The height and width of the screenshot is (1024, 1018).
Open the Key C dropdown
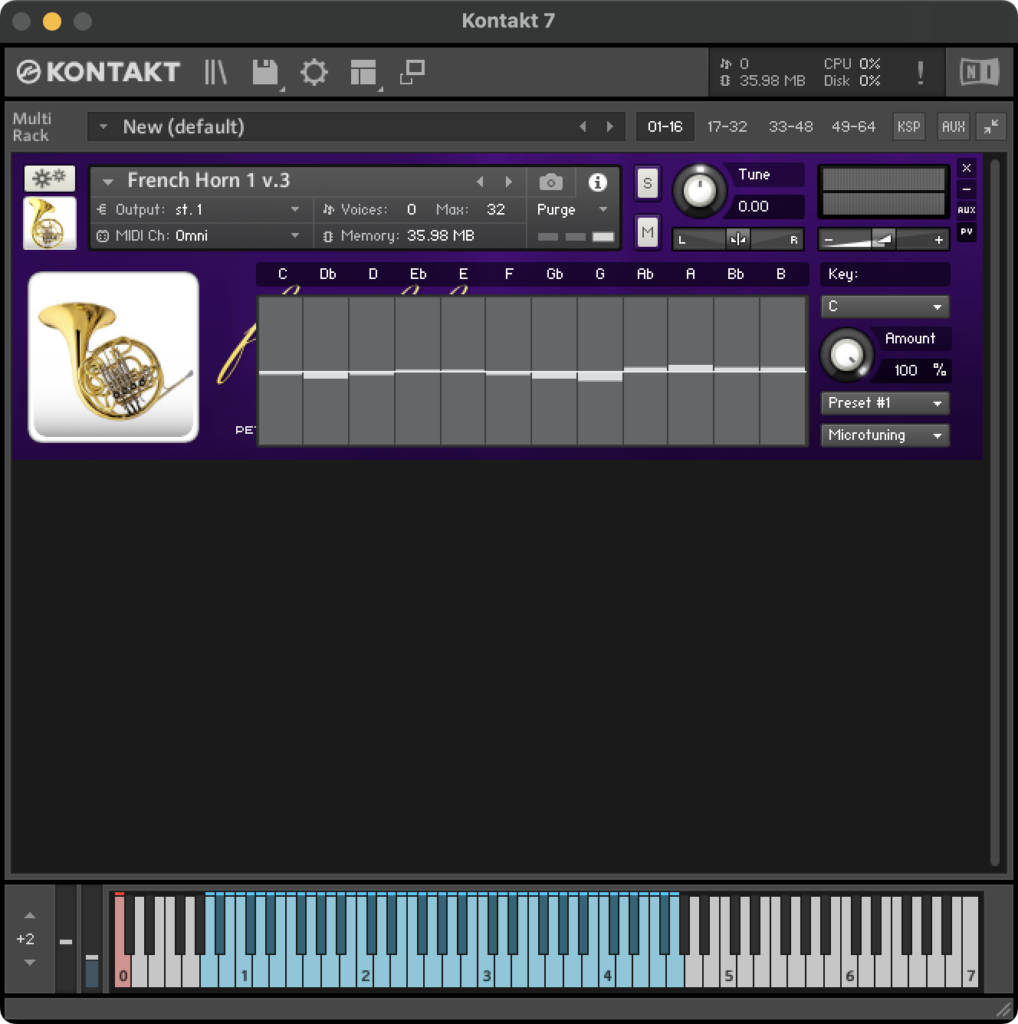[x=885, y=306]
